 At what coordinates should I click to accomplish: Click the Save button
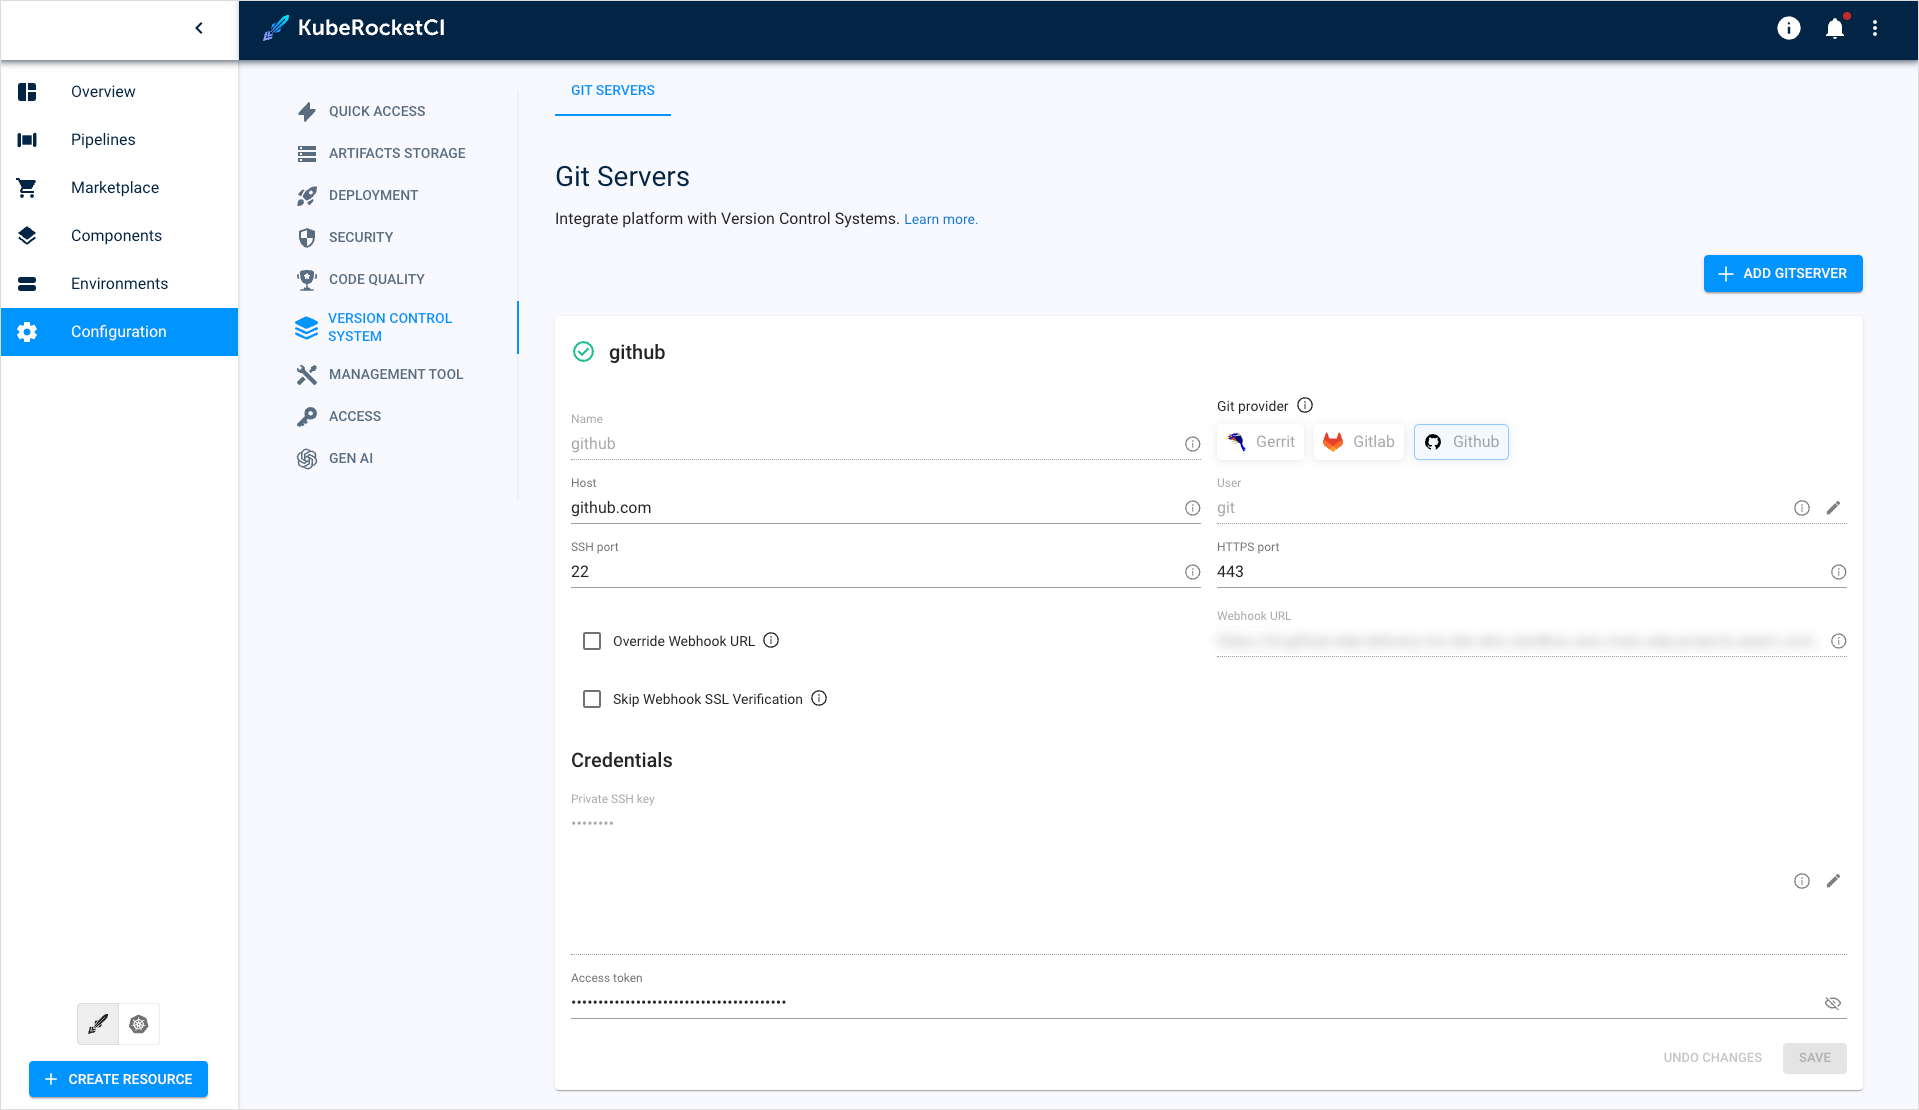click(x=1815, y=1058)
